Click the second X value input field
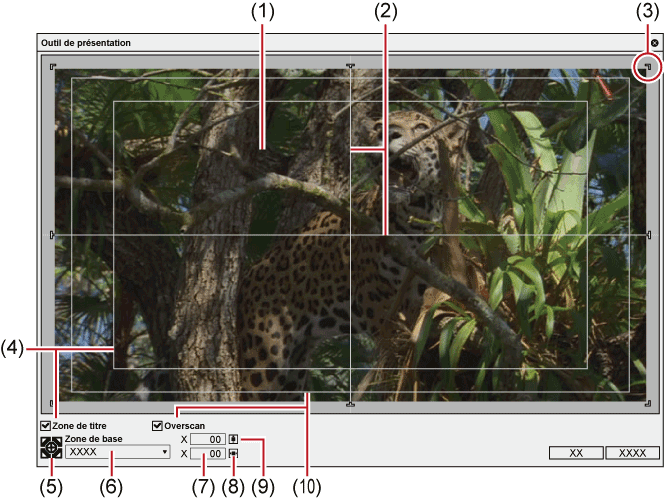Screen dimensions: 664x500 (208, 454)
